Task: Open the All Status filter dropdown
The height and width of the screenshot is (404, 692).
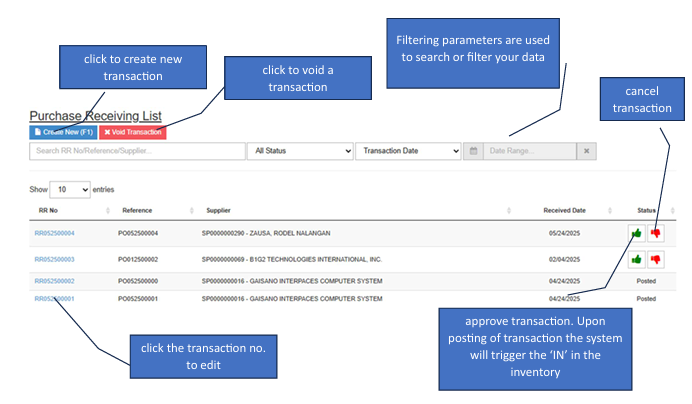Action: (300, 151)
